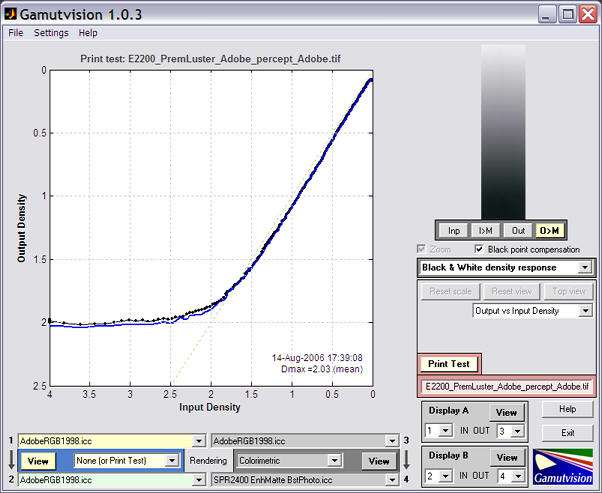Select the I>M display mode button
The image size is (602, 493).
tap(486, 230)
